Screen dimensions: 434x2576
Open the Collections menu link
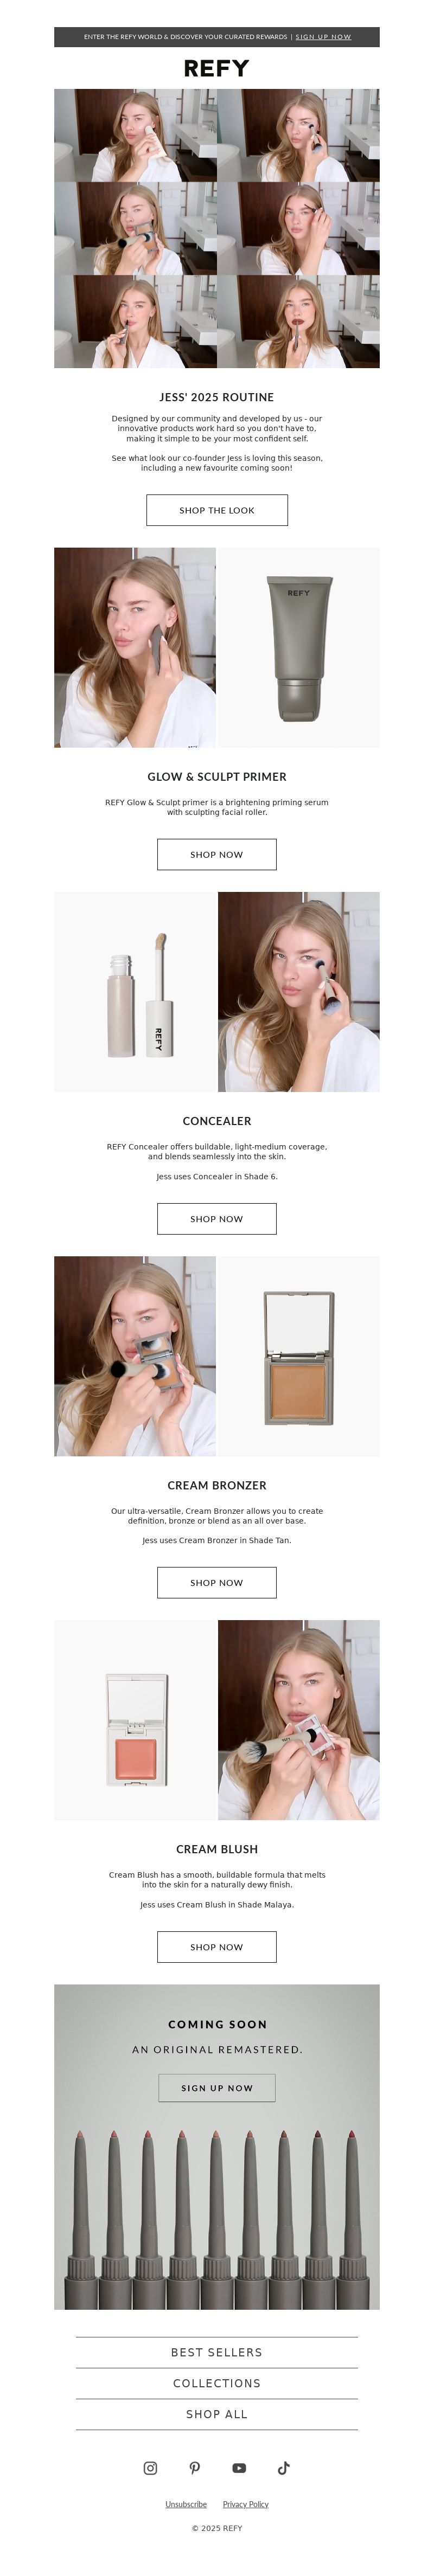[x=217, y=2383]
